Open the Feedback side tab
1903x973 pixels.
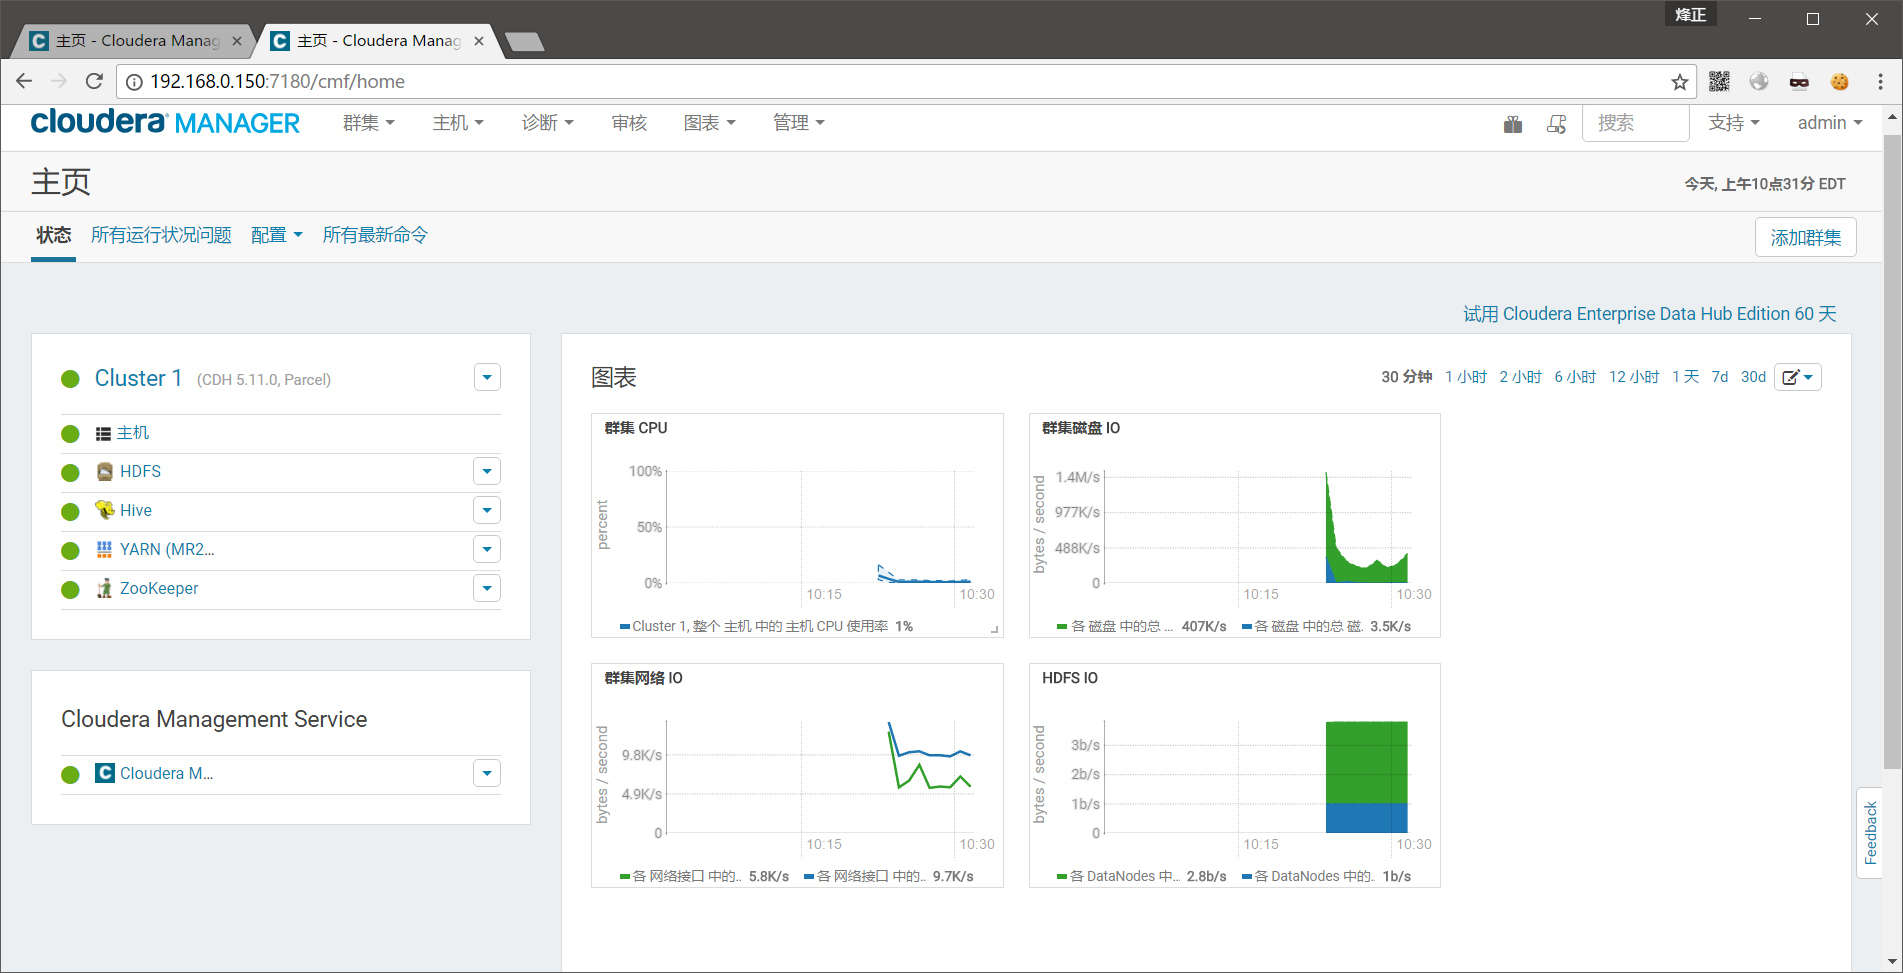pos(1870,833)
